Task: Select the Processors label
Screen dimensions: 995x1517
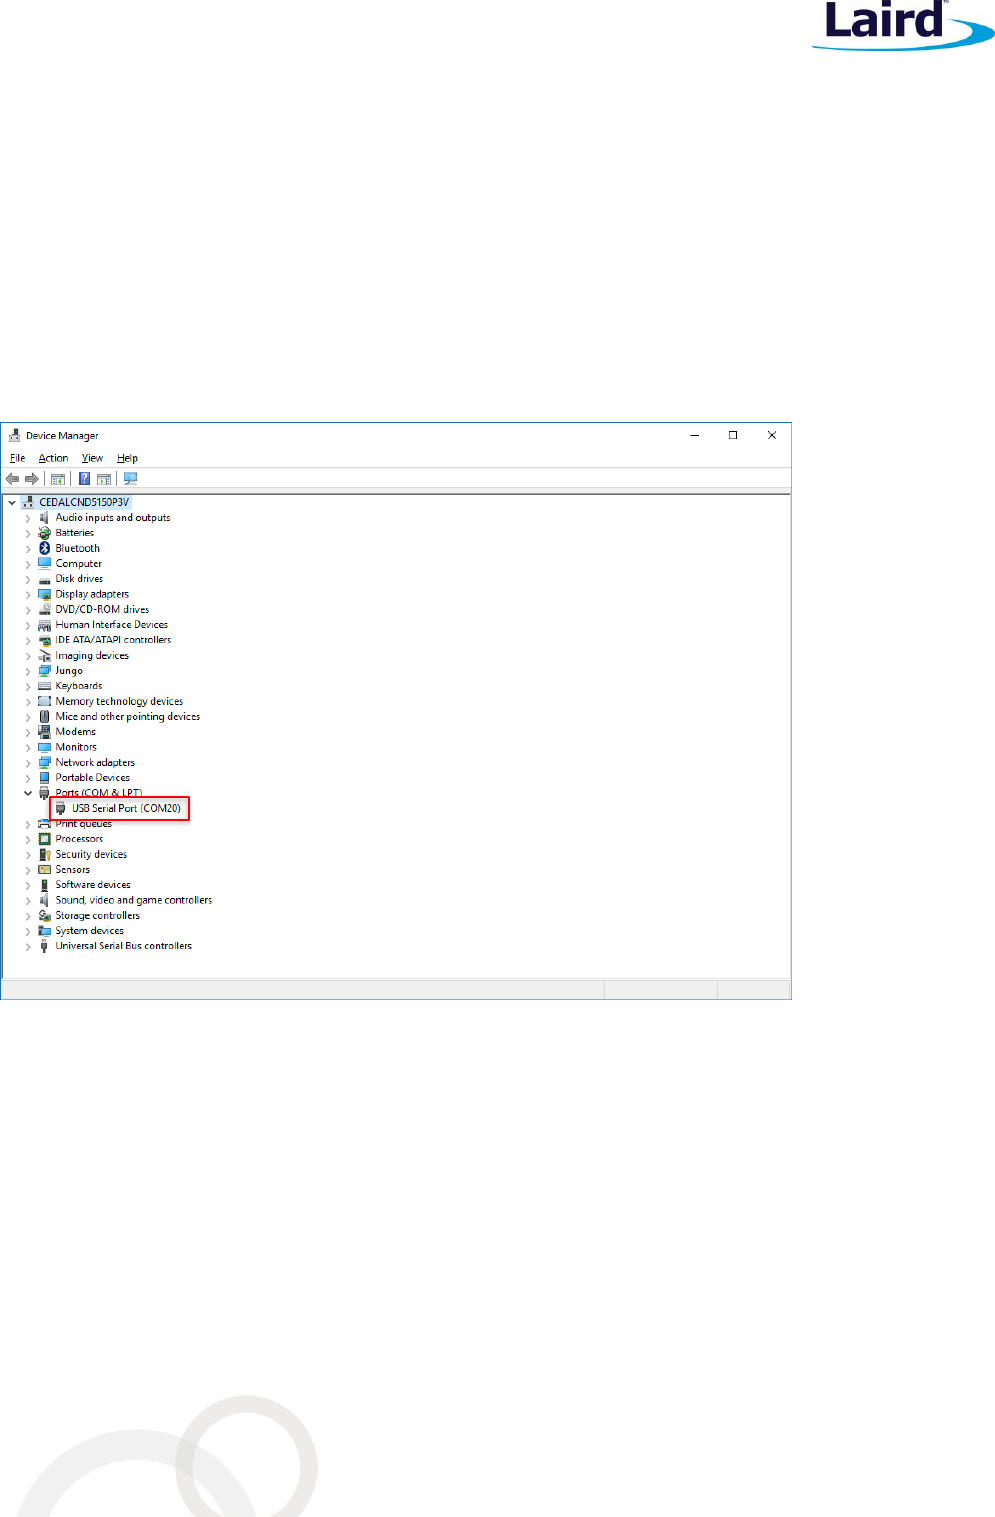Action: pos(79,839)
